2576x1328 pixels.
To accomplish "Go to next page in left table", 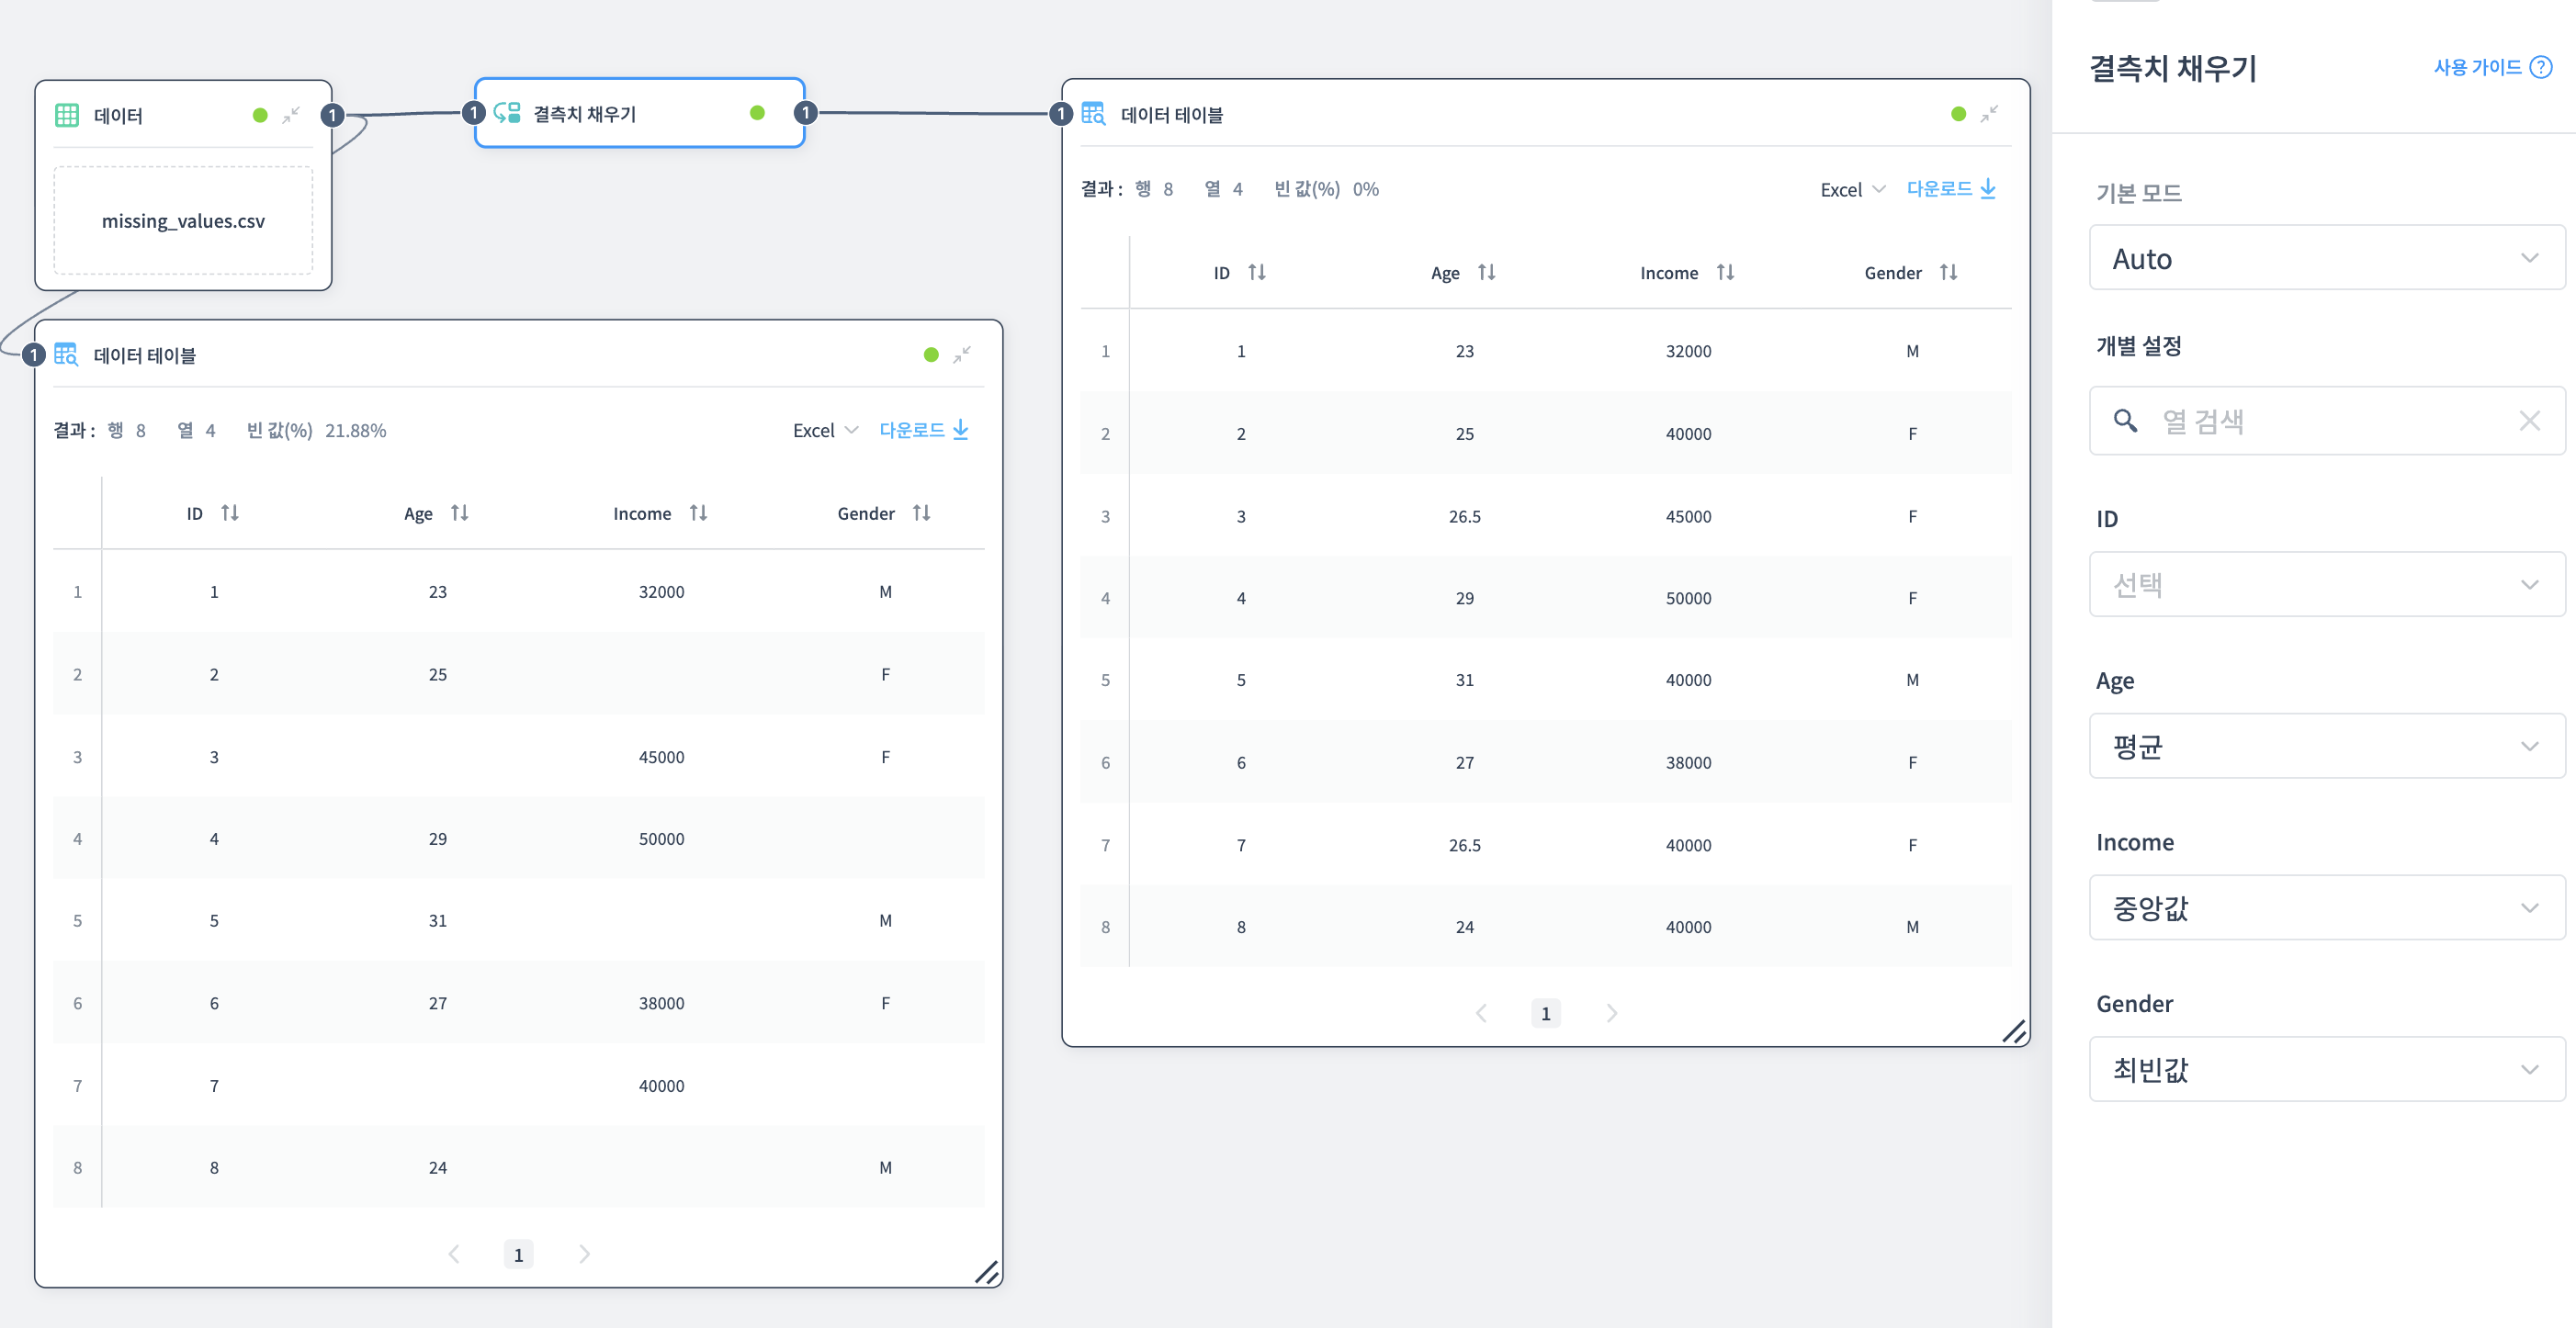I will (584, 1254).
